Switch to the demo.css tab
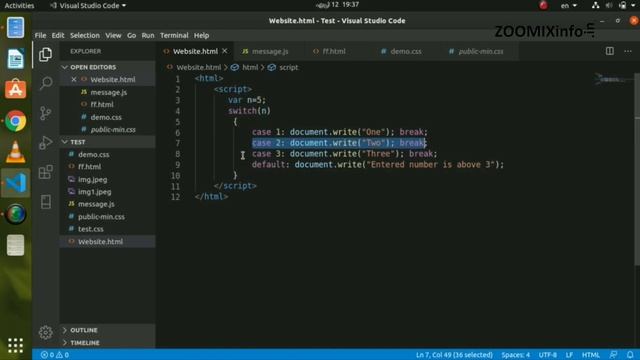This screenshot has height=360, width=640. pos(406,51)
